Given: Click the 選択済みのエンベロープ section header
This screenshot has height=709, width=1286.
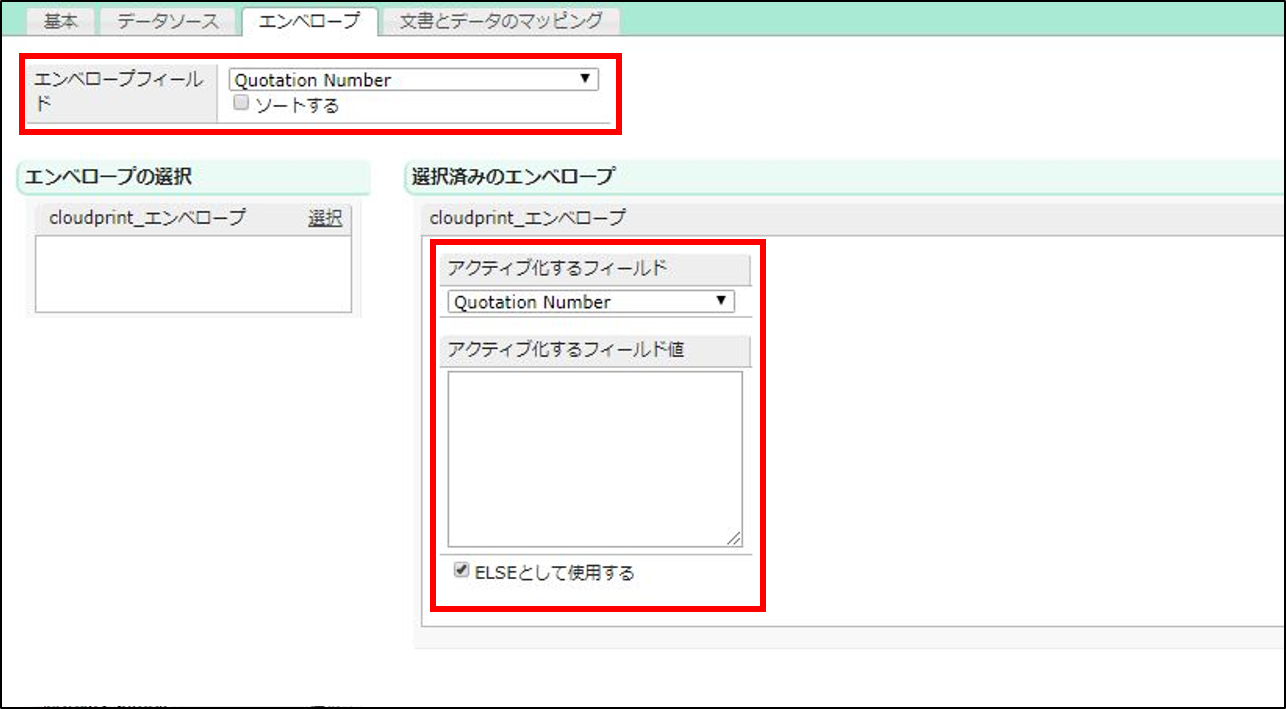Looking at the screenshot, I should (x=513, y=177).
